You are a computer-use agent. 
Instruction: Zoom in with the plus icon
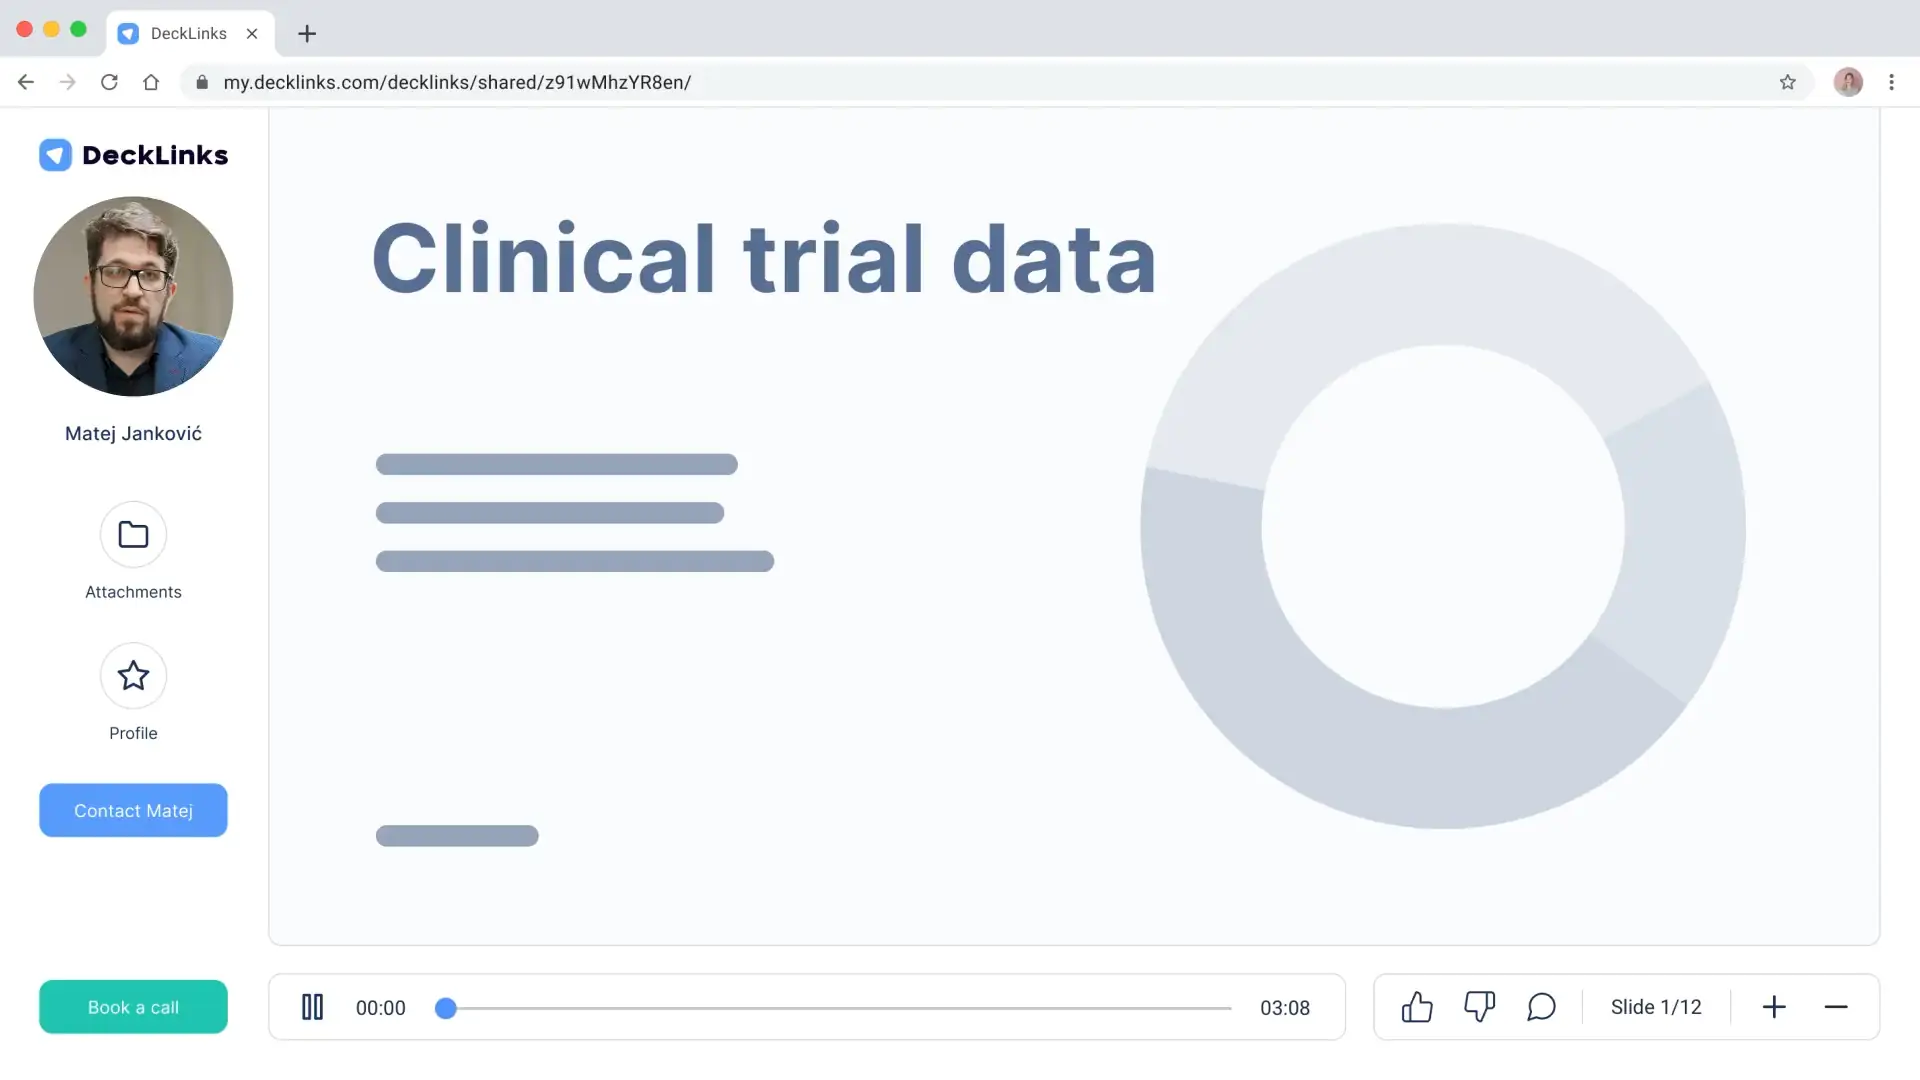(x=1774, y=1007)
